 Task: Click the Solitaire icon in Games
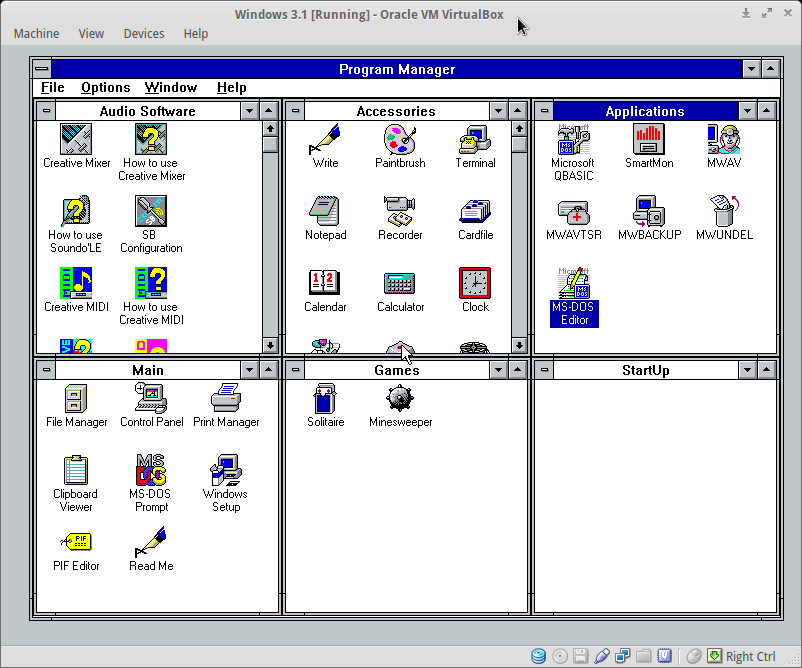[x=325, y=399]
